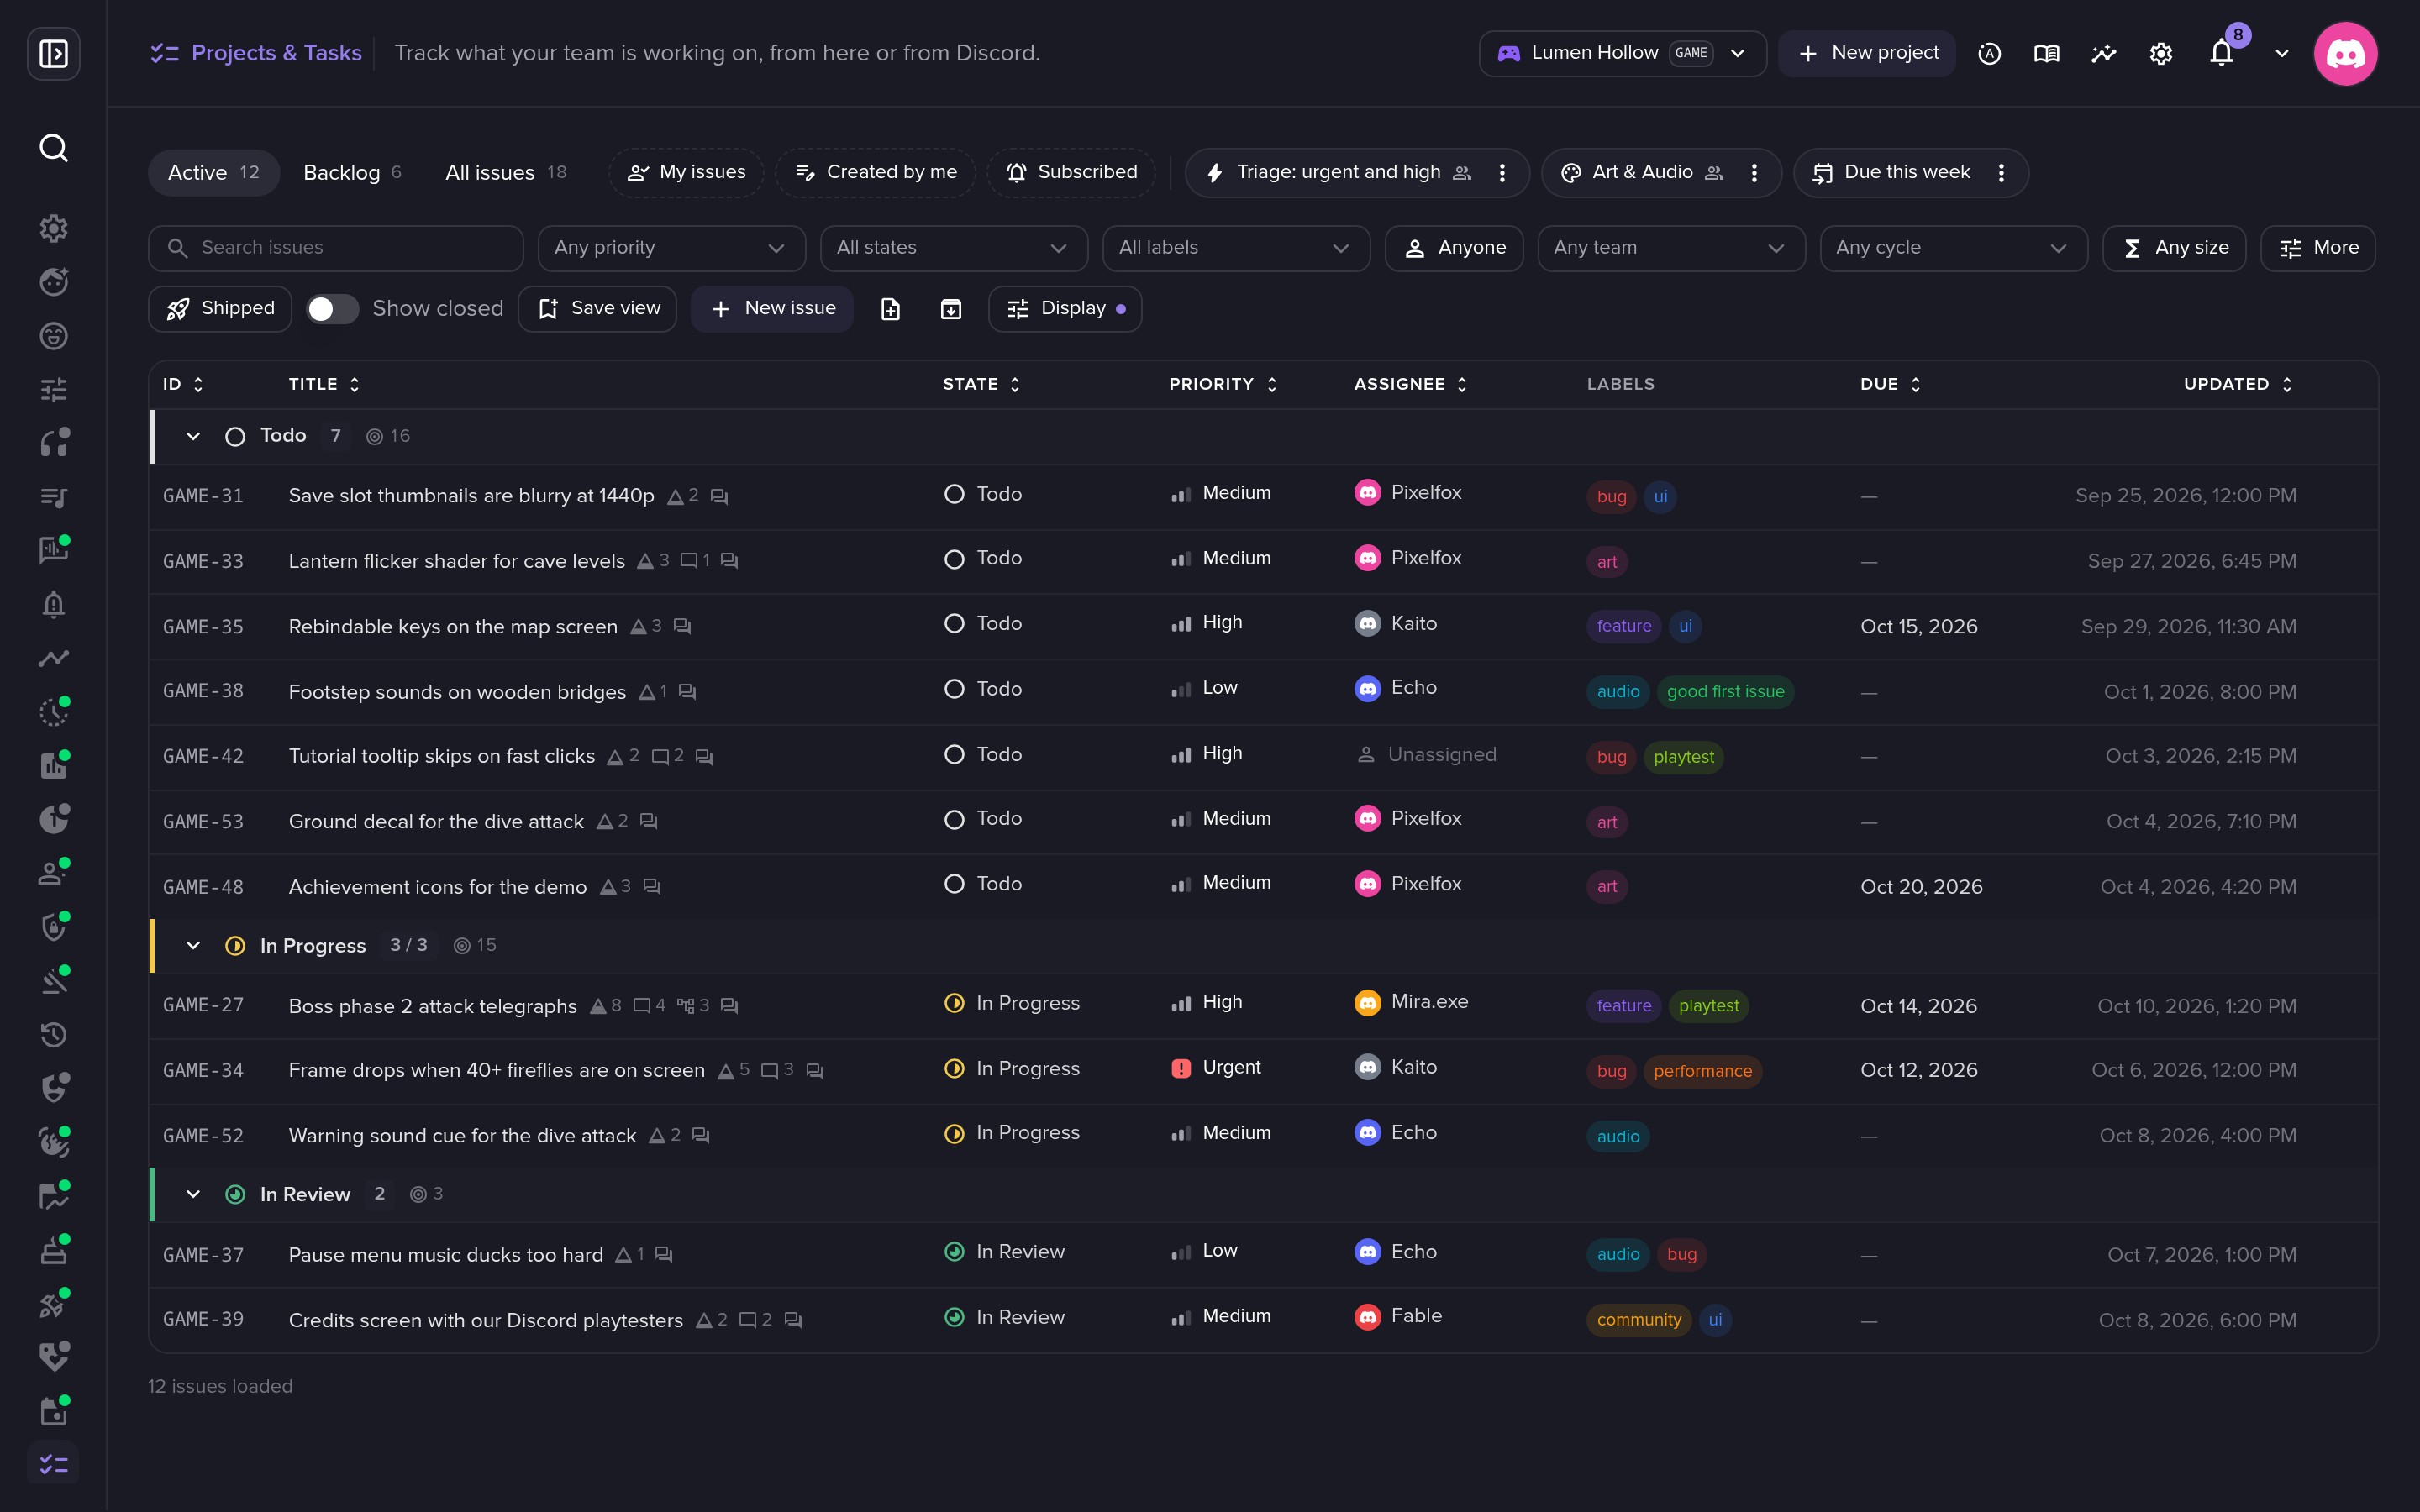Click the performance label on GAME-34
The height and width of the screenshot is (1512, 2420).
[x=1702, y=1071]
